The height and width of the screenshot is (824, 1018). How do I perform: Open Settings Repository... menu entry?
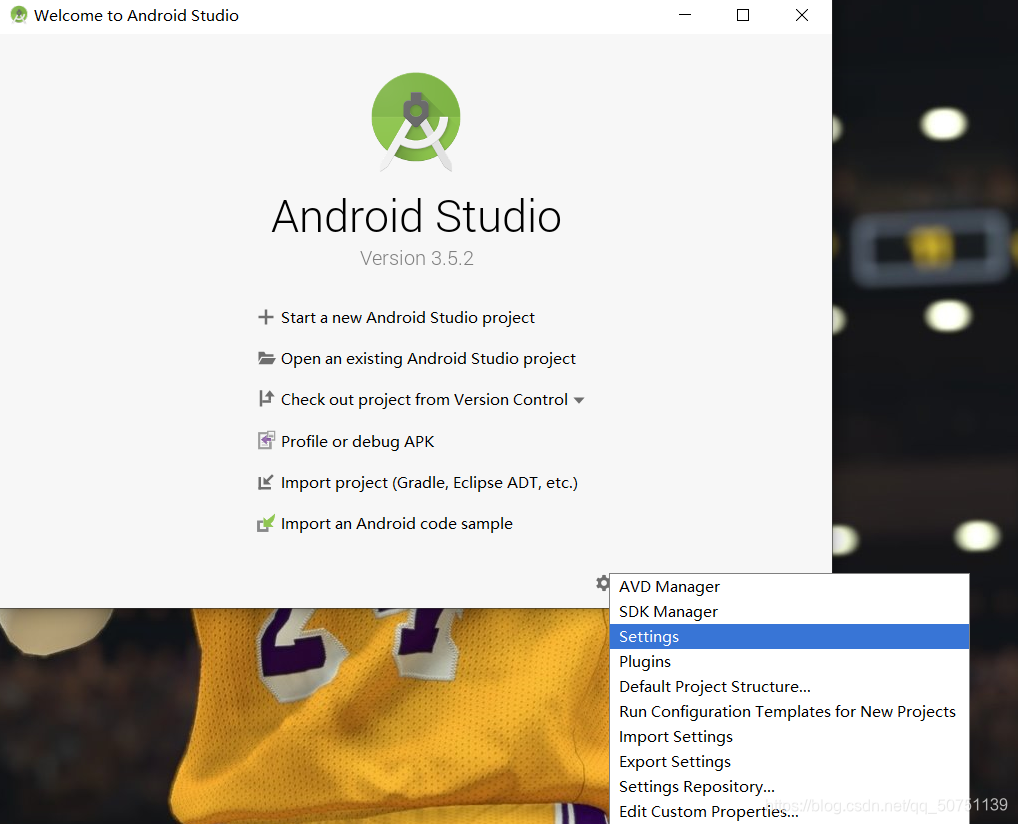coord(789,786)
